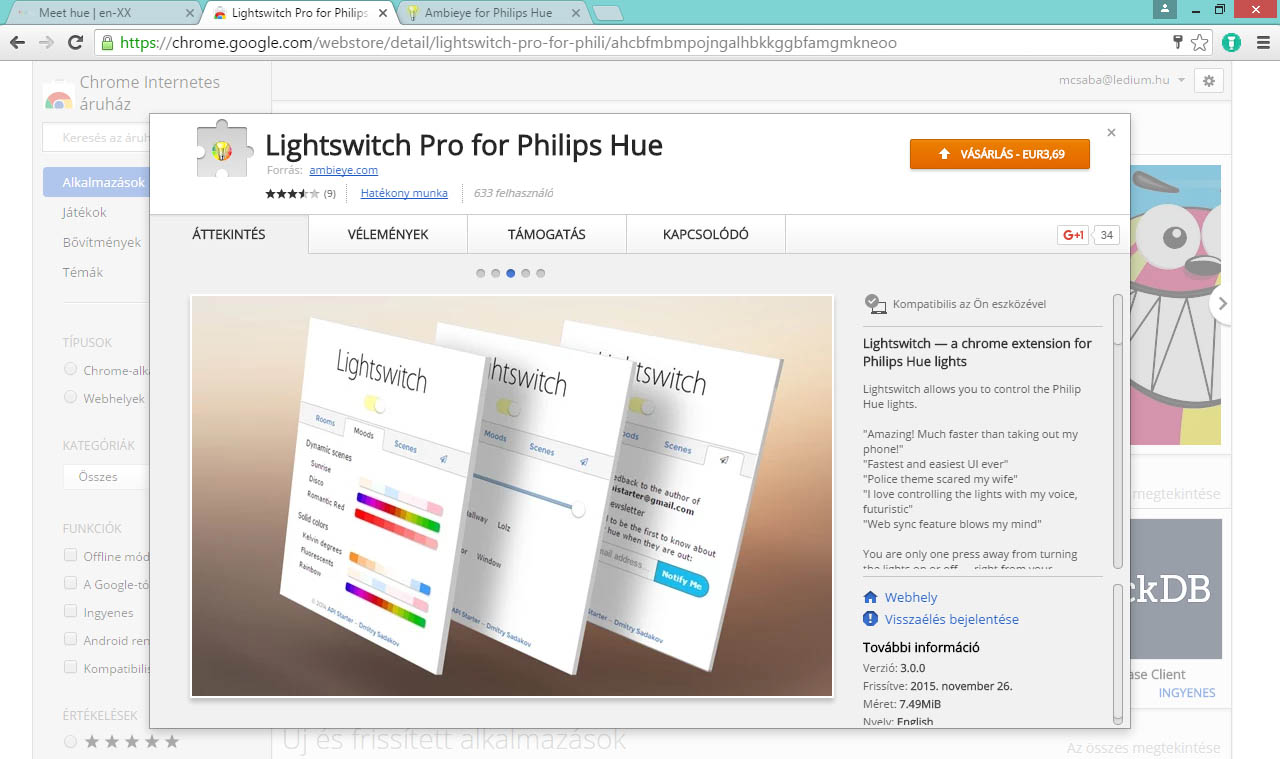Click the Chrome Web Store logo
The width and height of the screenshot is (1280, 759).
(58, 97)
